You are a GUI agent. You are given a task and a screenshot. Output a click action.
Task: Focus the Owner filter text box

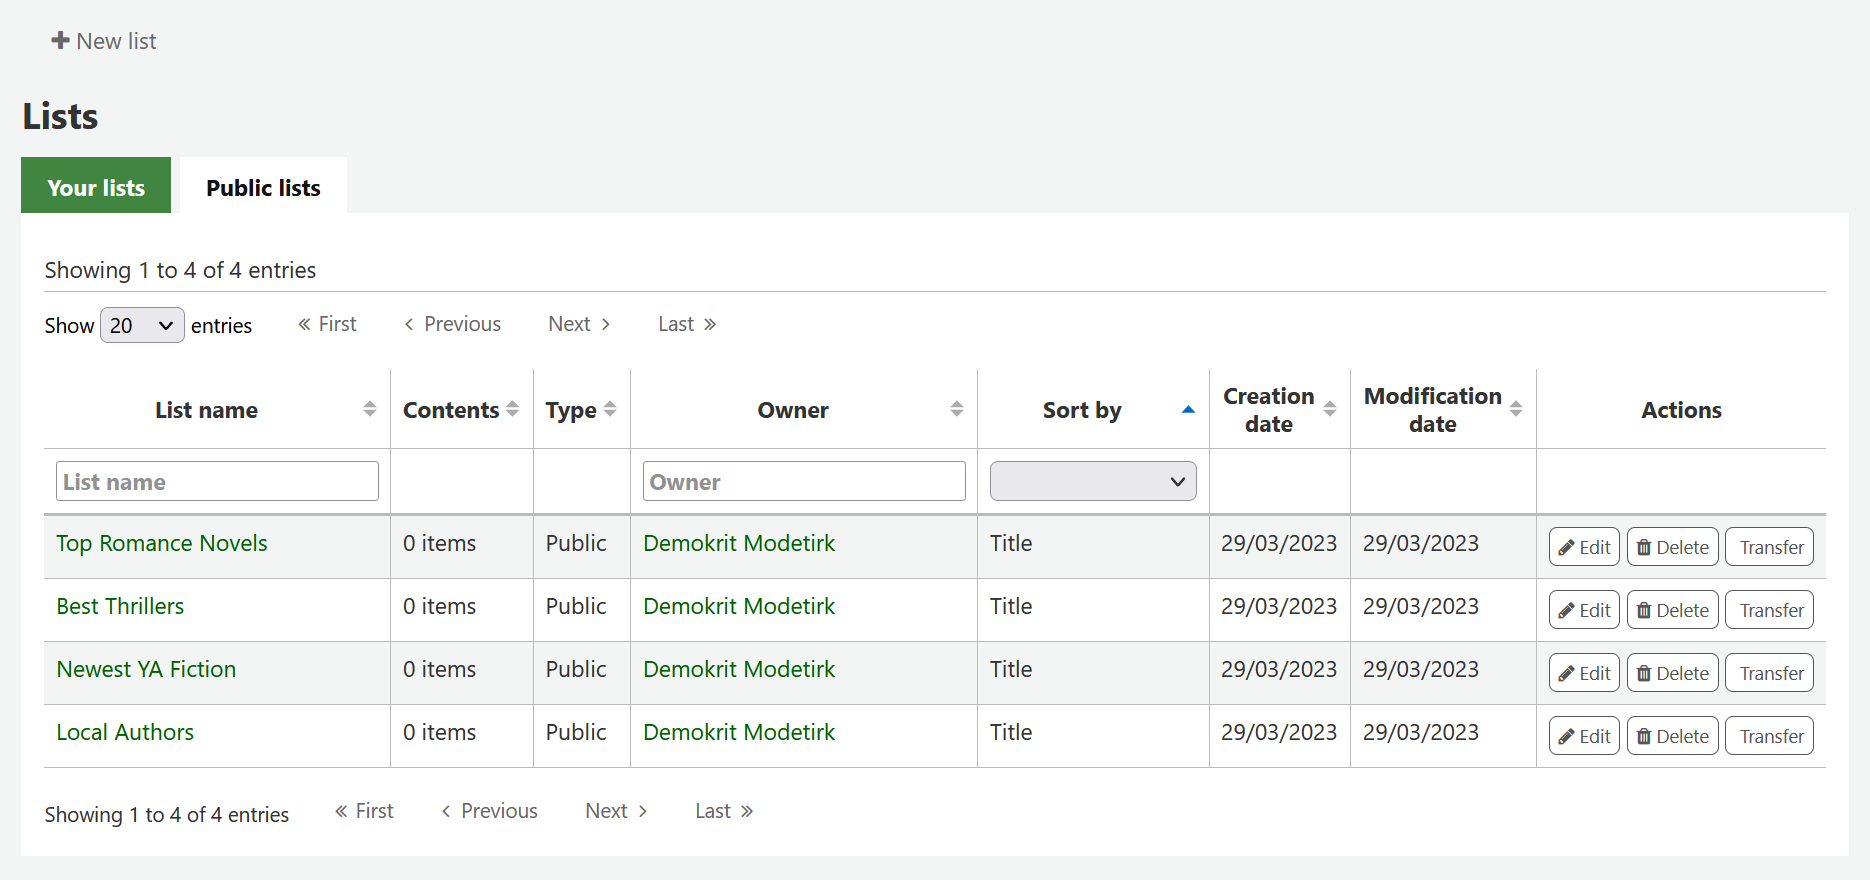[803, 481]
